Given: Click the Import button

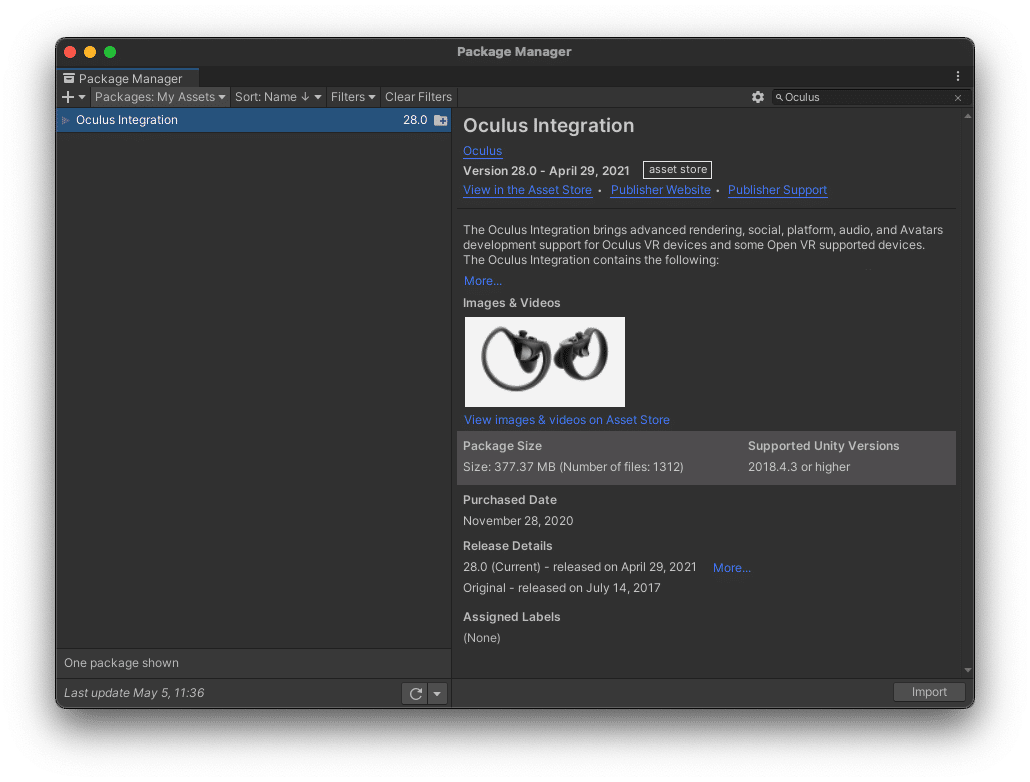Looking at the screenshot, I should [x=929, y=692].
